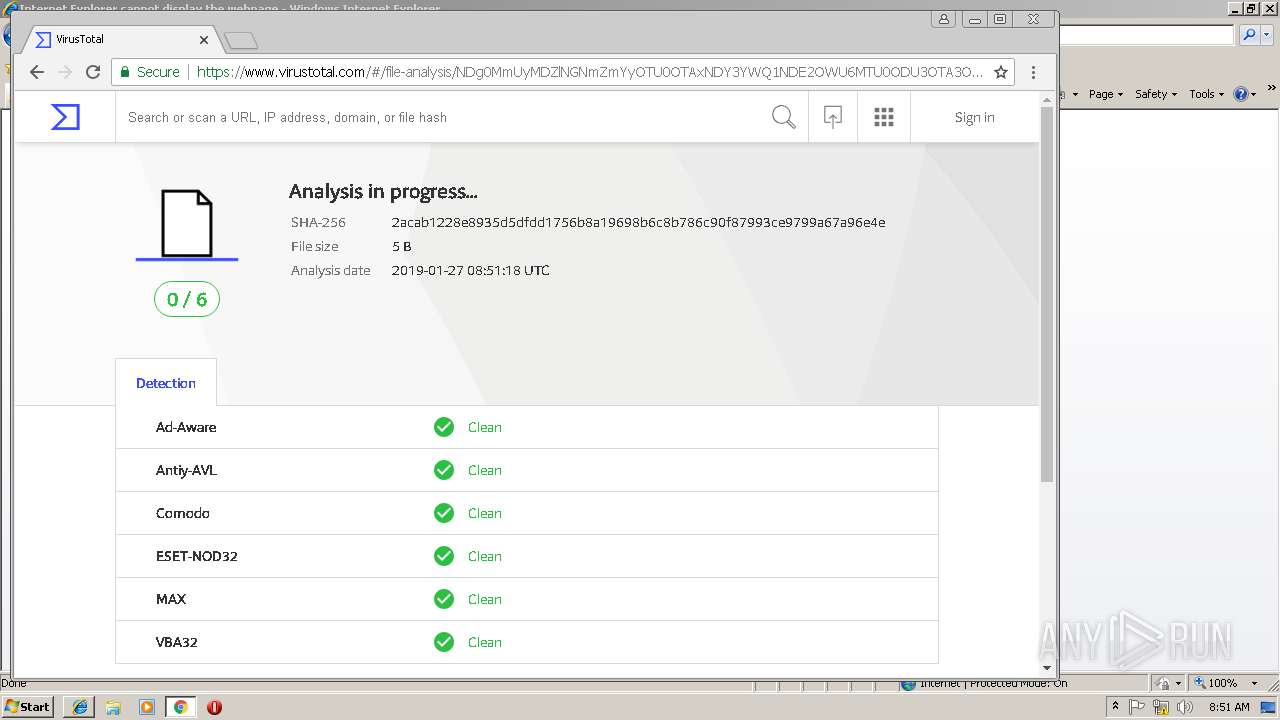
Task: Select the VirusTotal browser tab
Action: [120, 40]
